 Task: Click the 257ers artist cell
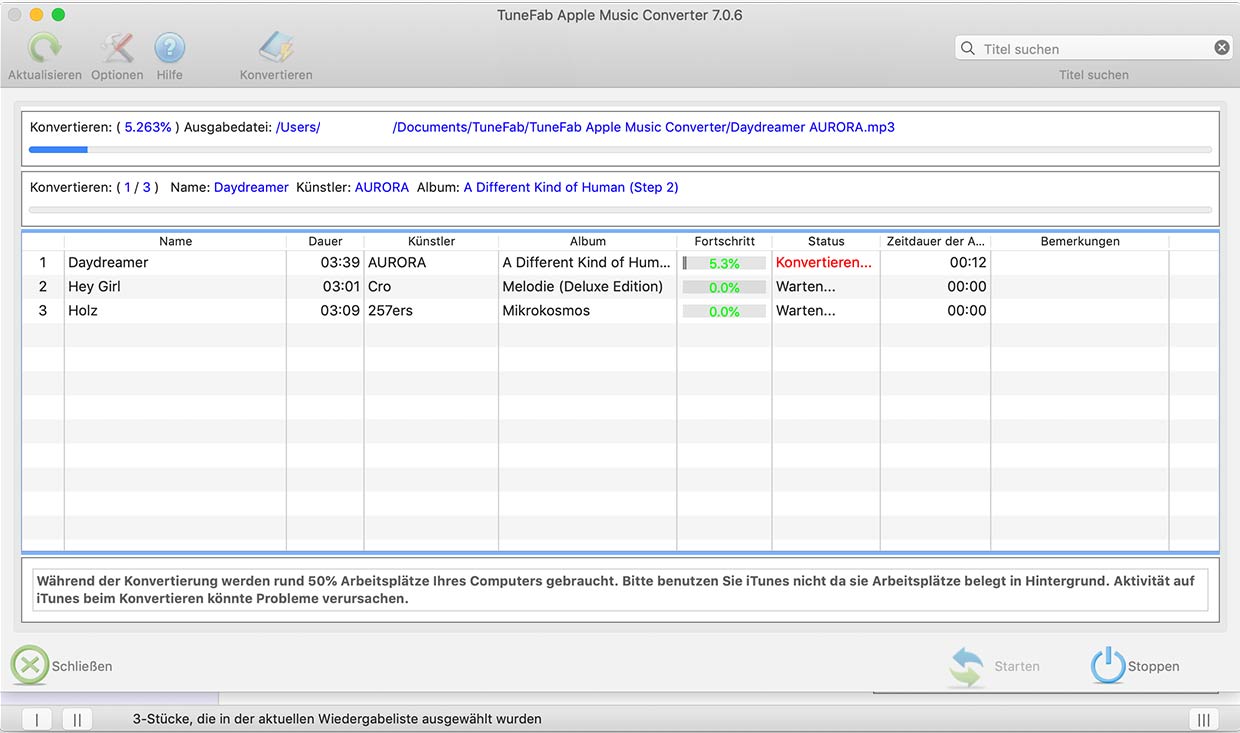coord(390,310)
